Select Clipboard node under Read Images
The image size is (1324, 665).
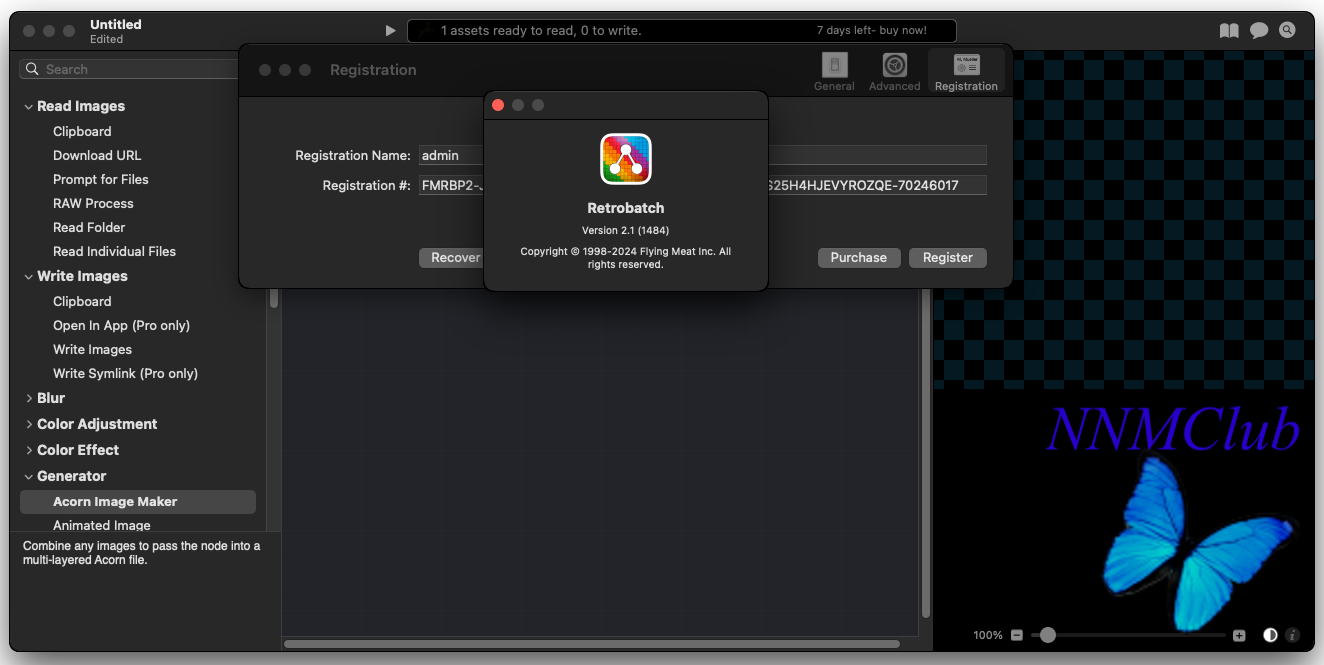click(82, 131)
